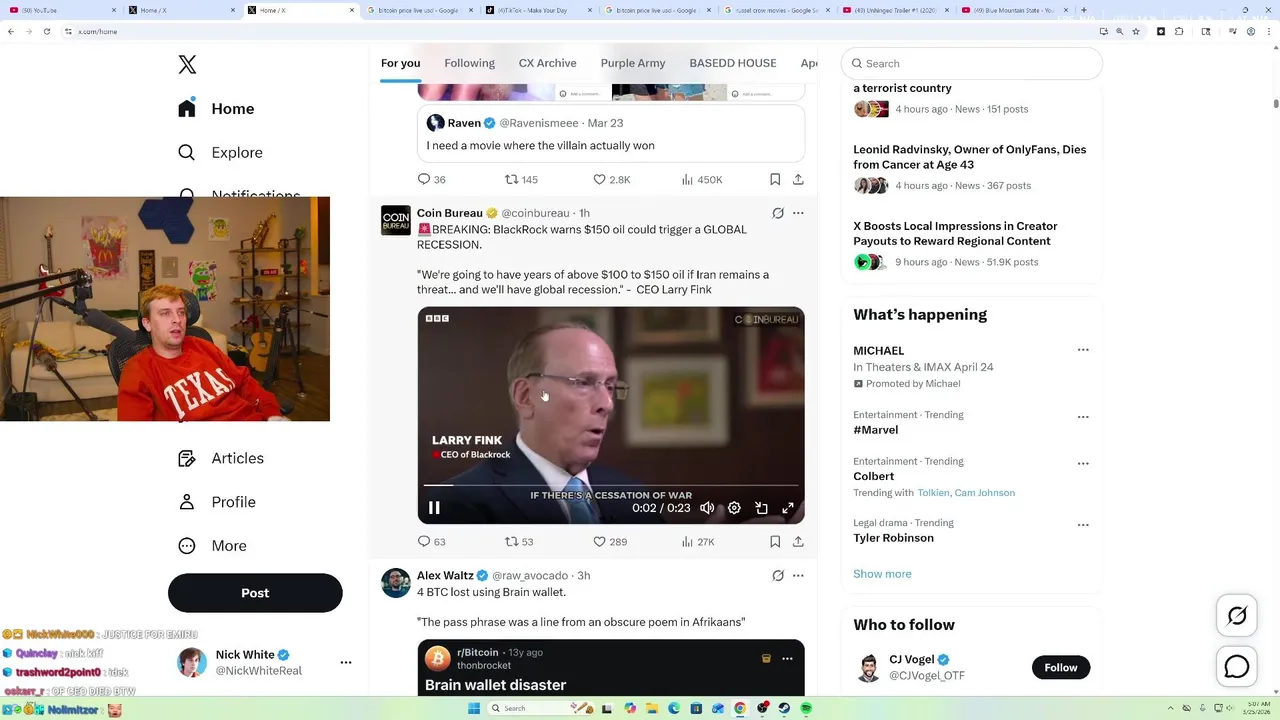Open the Windows Start button
The image size is (1280, 720).
click(x=473, y=708)
